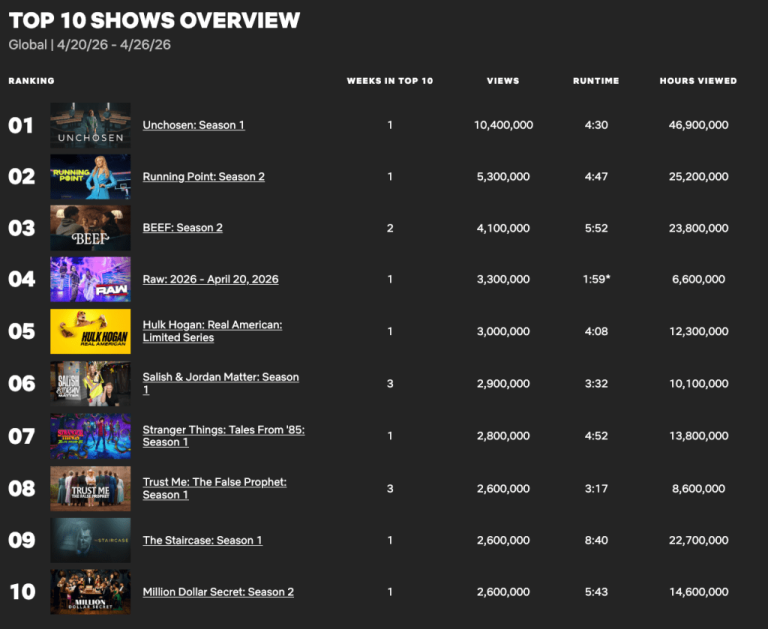Viewport: 768px width, 629px height.
Task: Click weeks in top 10 value for Trust Me
Action: pyautogui.click(x=390, y=488)
